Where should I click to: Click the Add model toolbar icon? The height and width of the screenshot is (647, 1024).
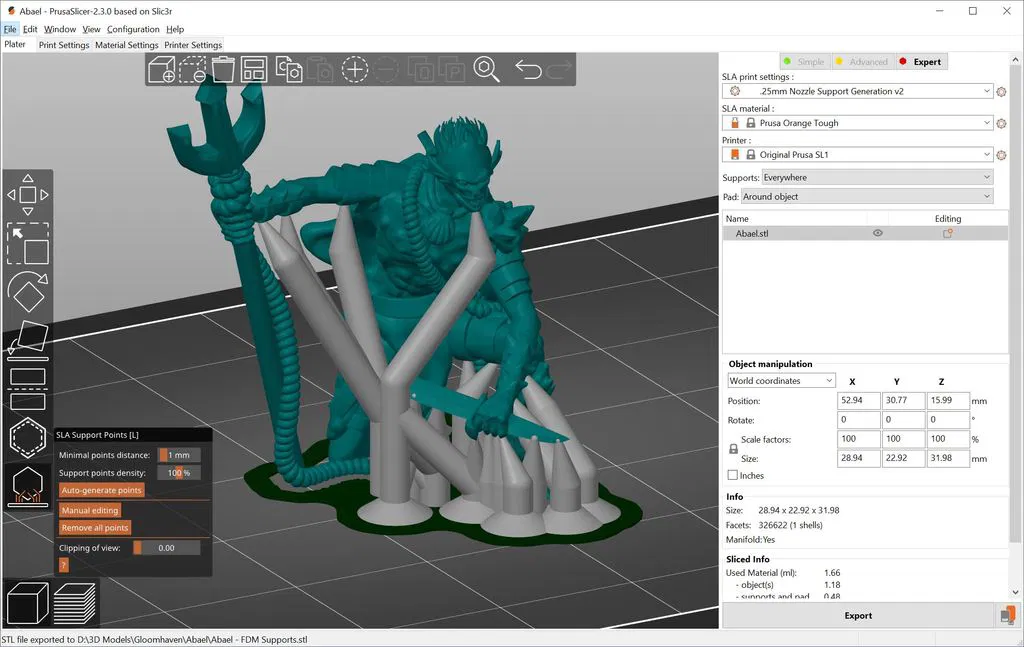(x=161, y=69)
